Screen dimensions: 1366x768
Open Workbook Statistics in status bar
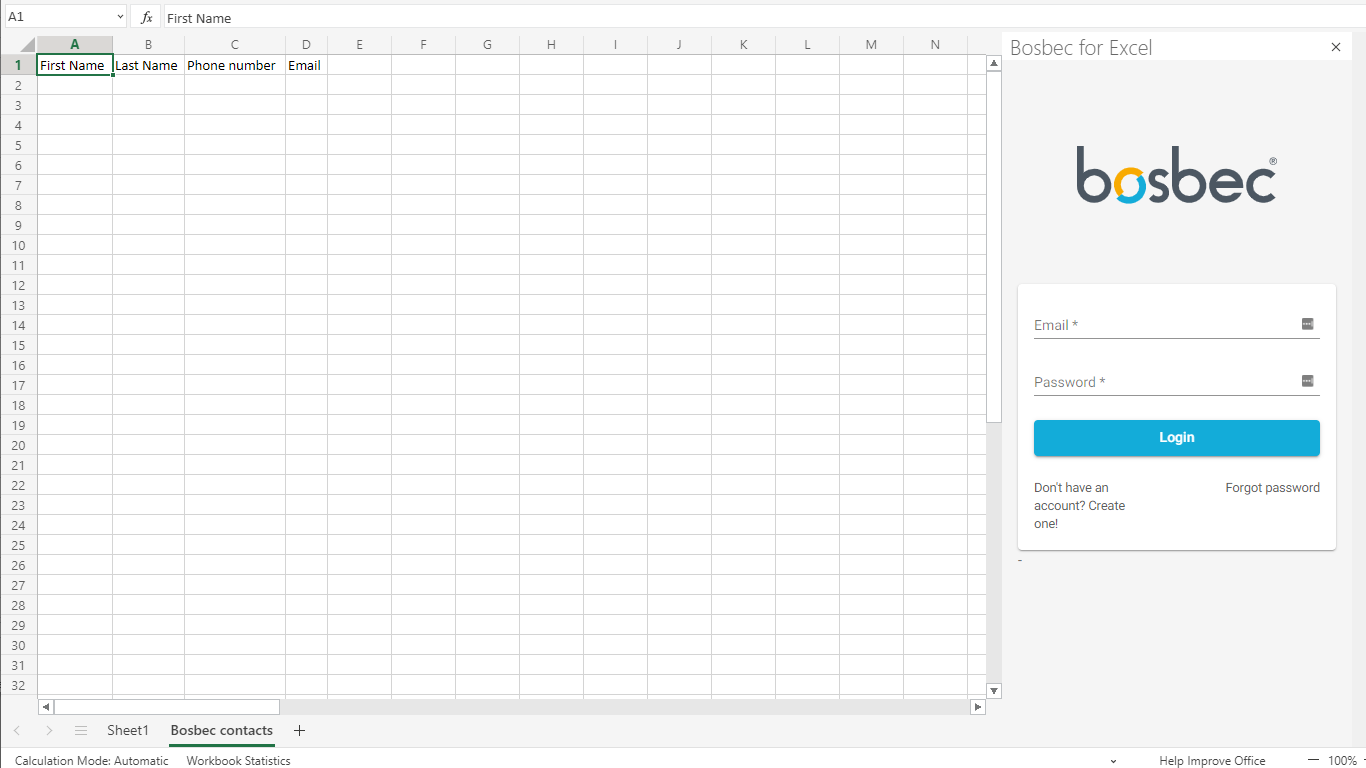click(238, 761)
